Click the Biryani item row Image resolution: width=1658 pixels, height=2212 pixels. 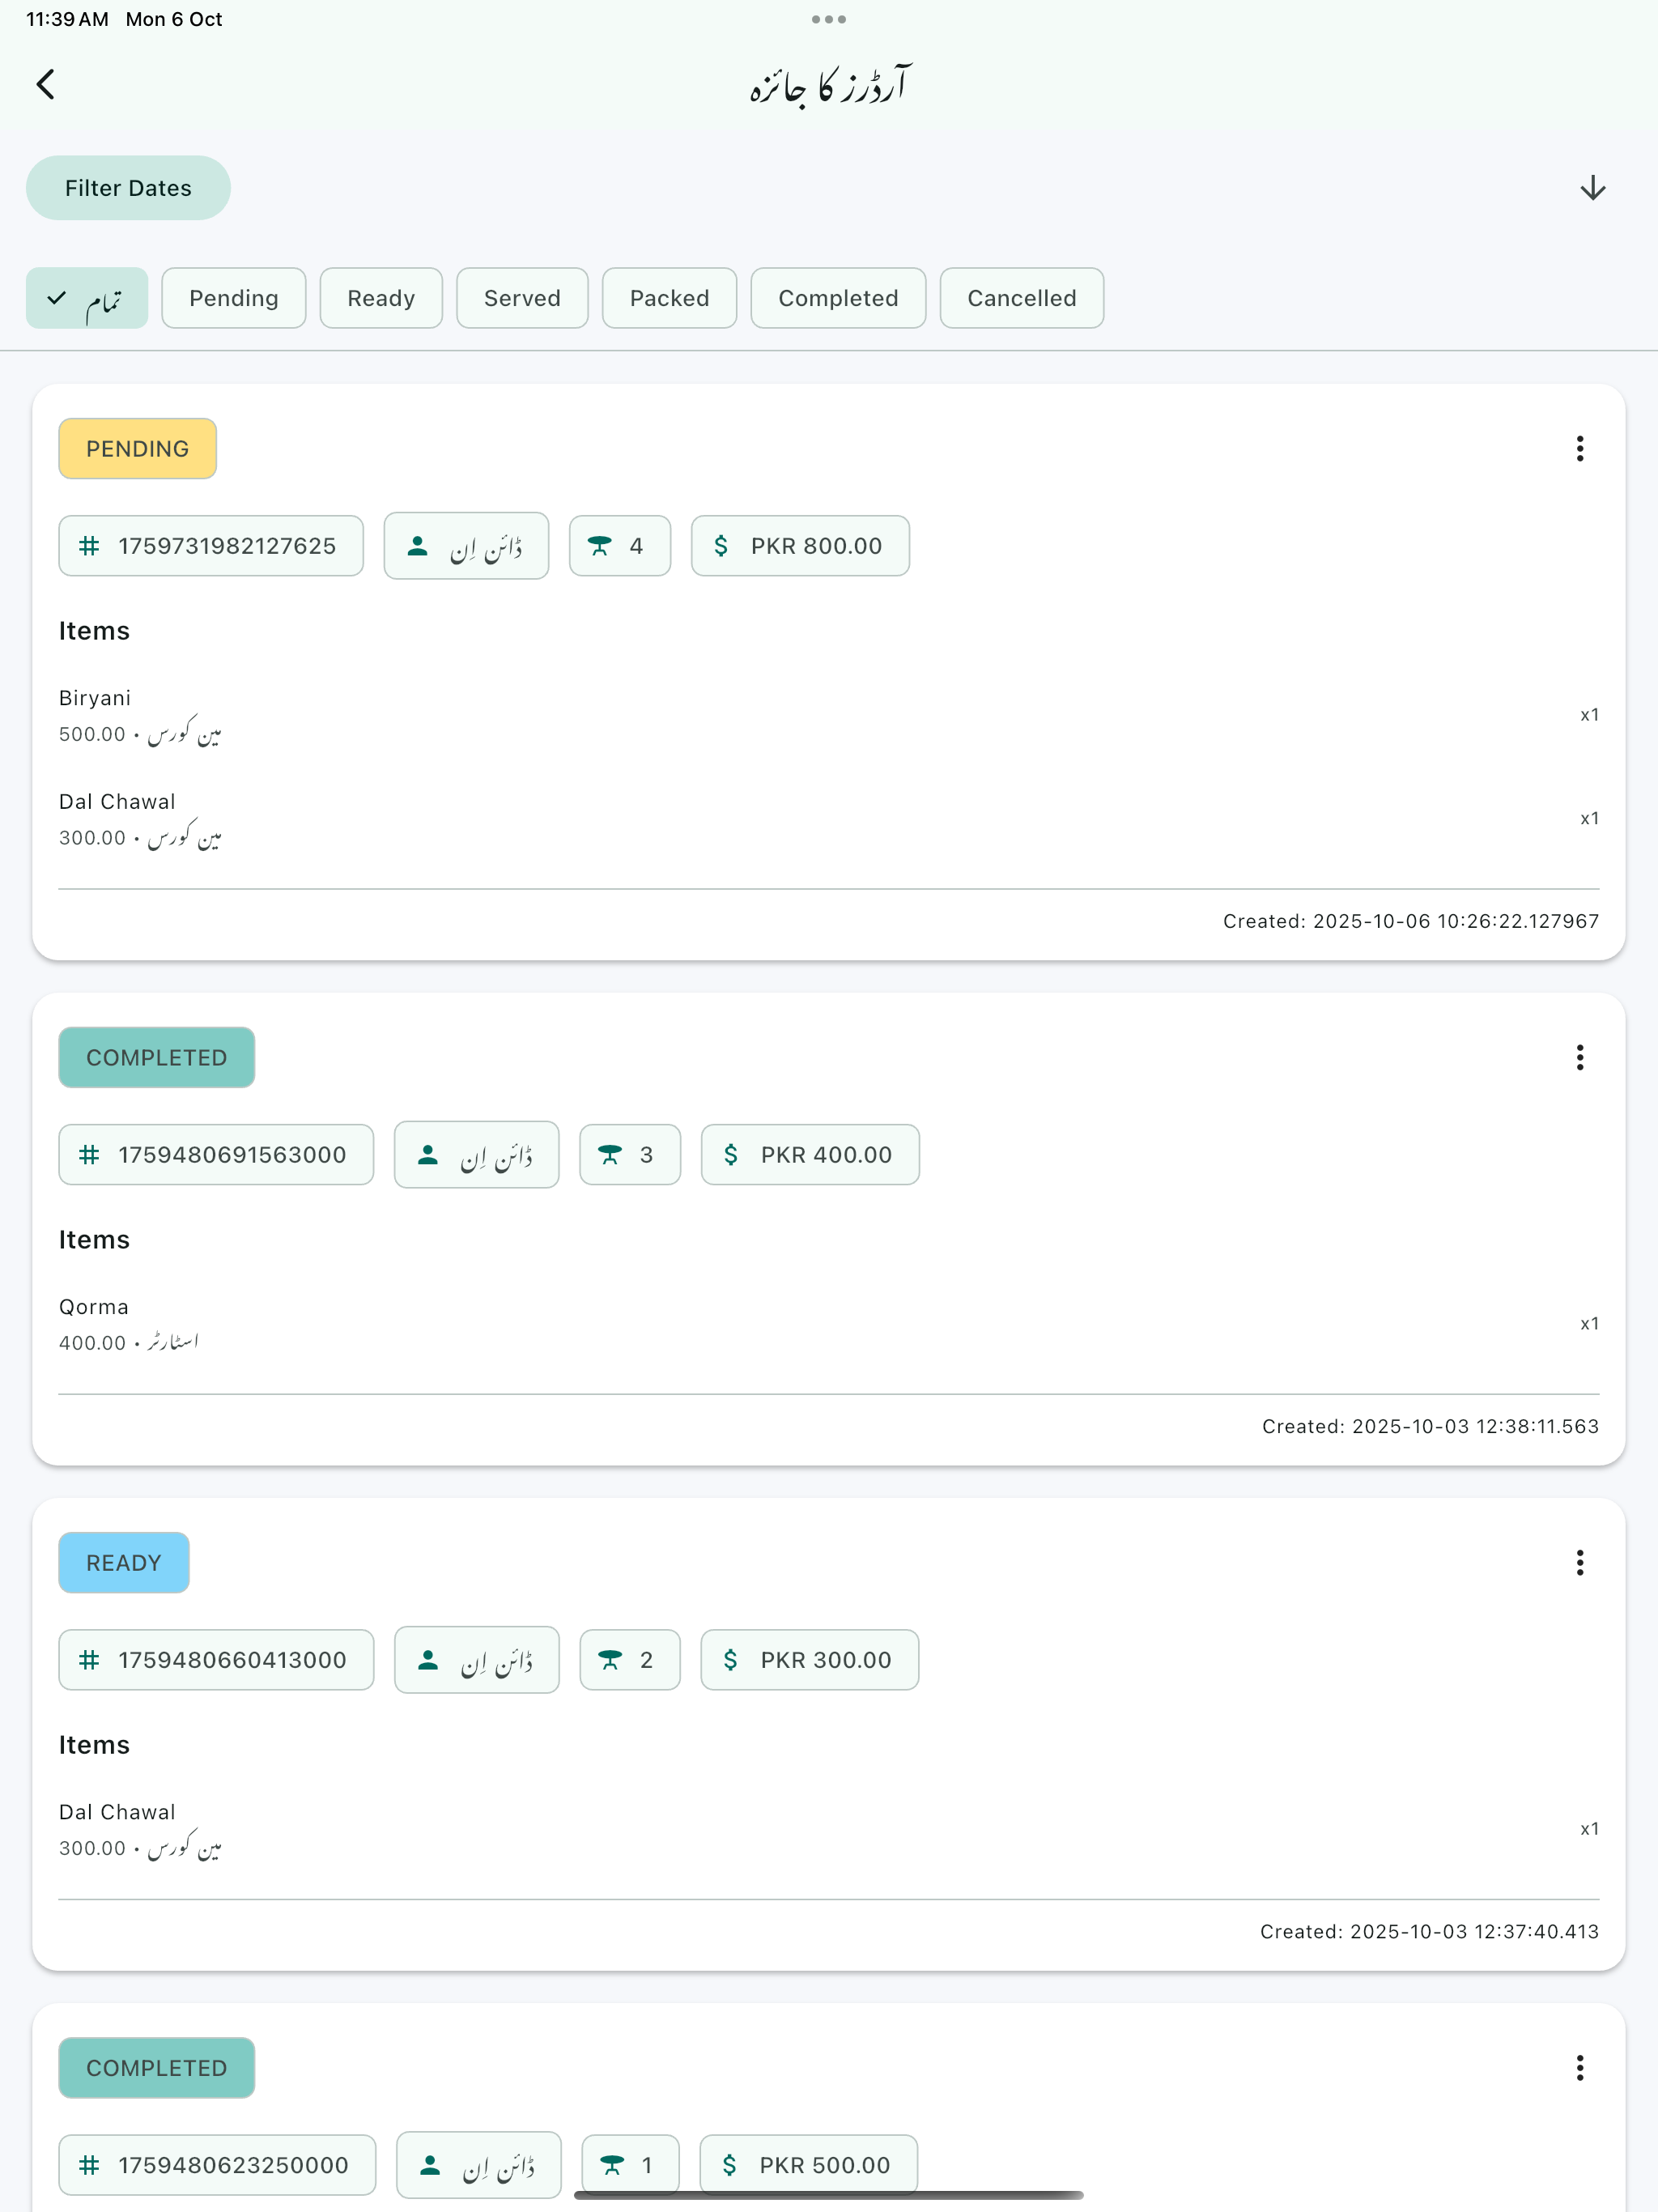[x=829, y=715]
